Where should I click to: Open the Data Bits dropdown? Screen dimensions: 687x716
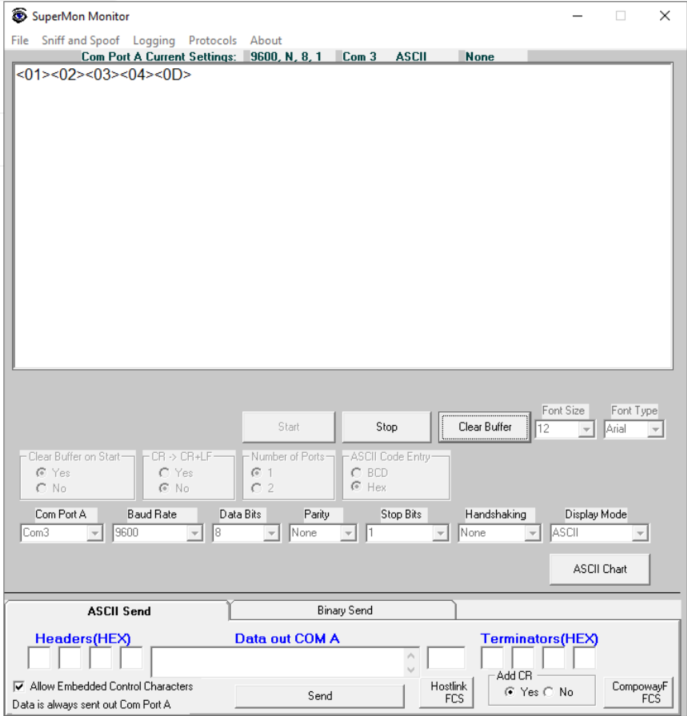[x=271, y=533]
